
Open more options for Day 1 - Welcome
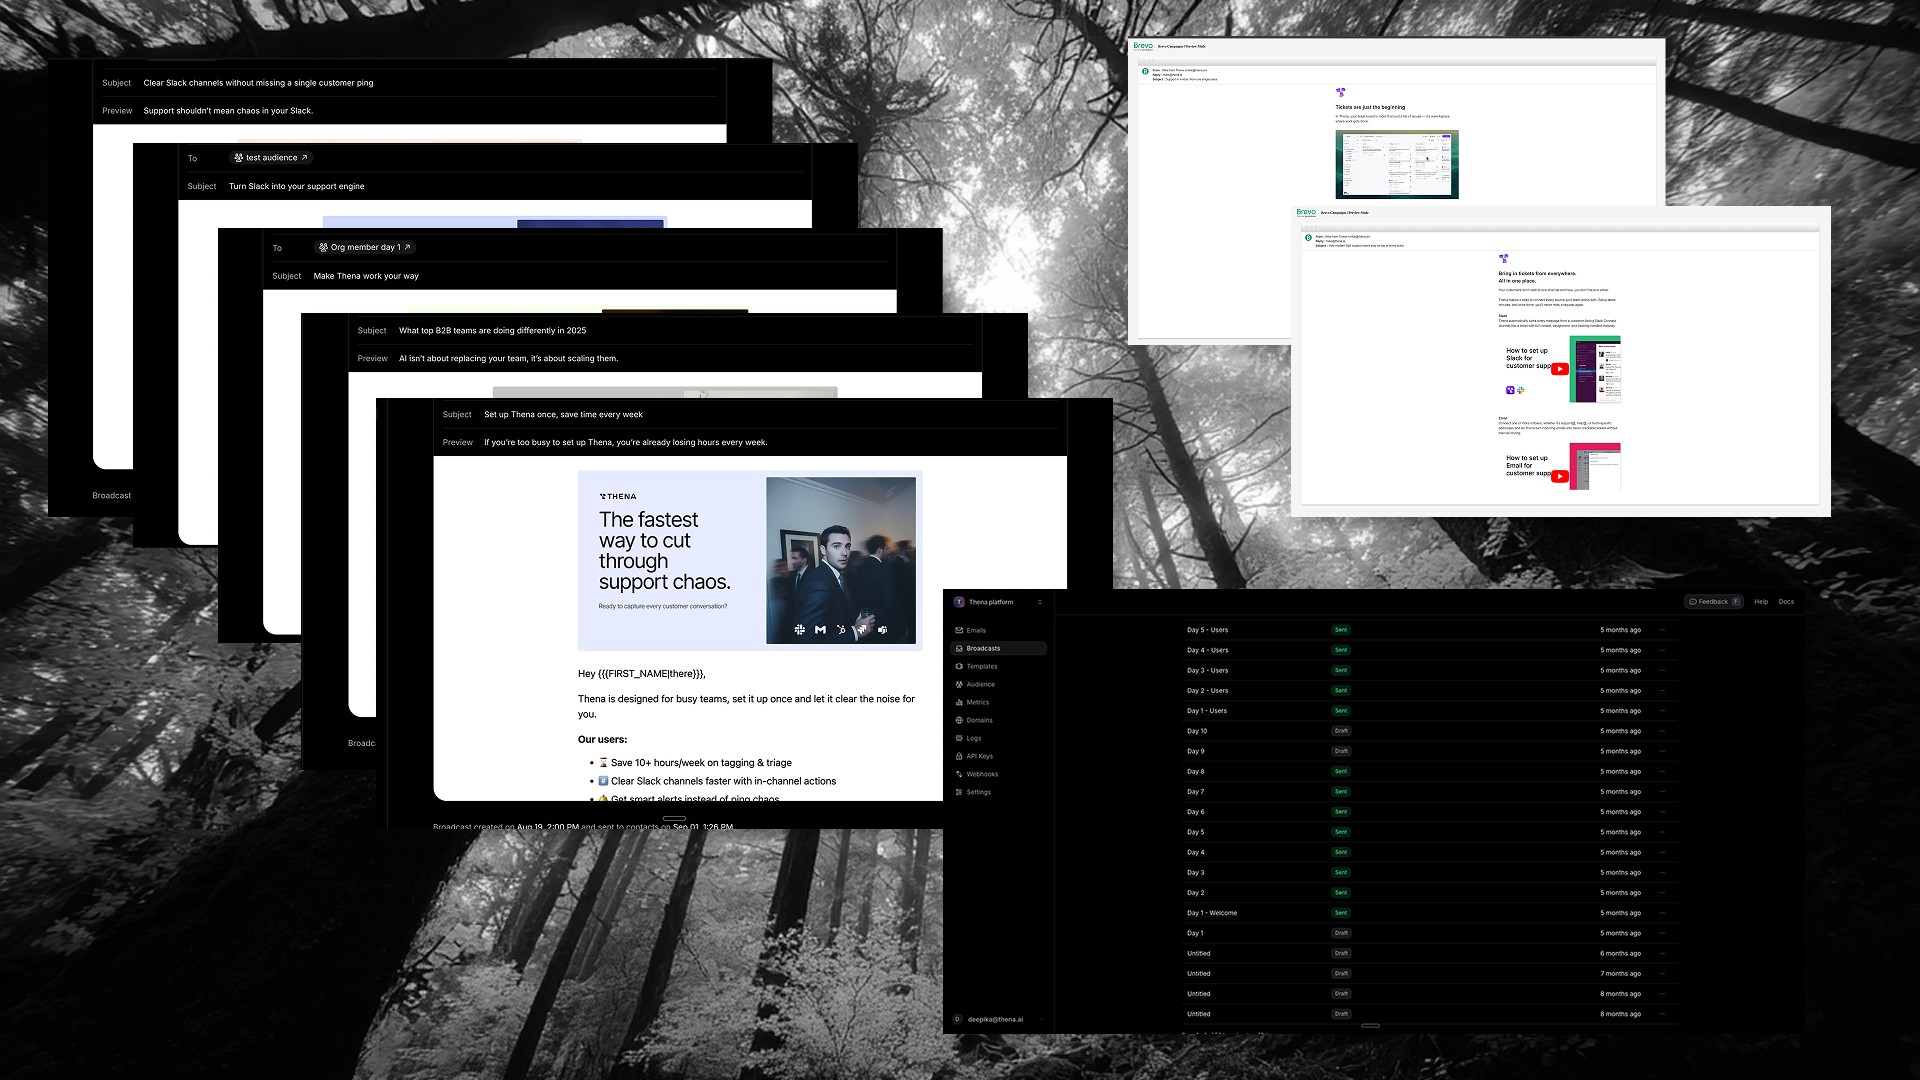tap(1662, 913)
